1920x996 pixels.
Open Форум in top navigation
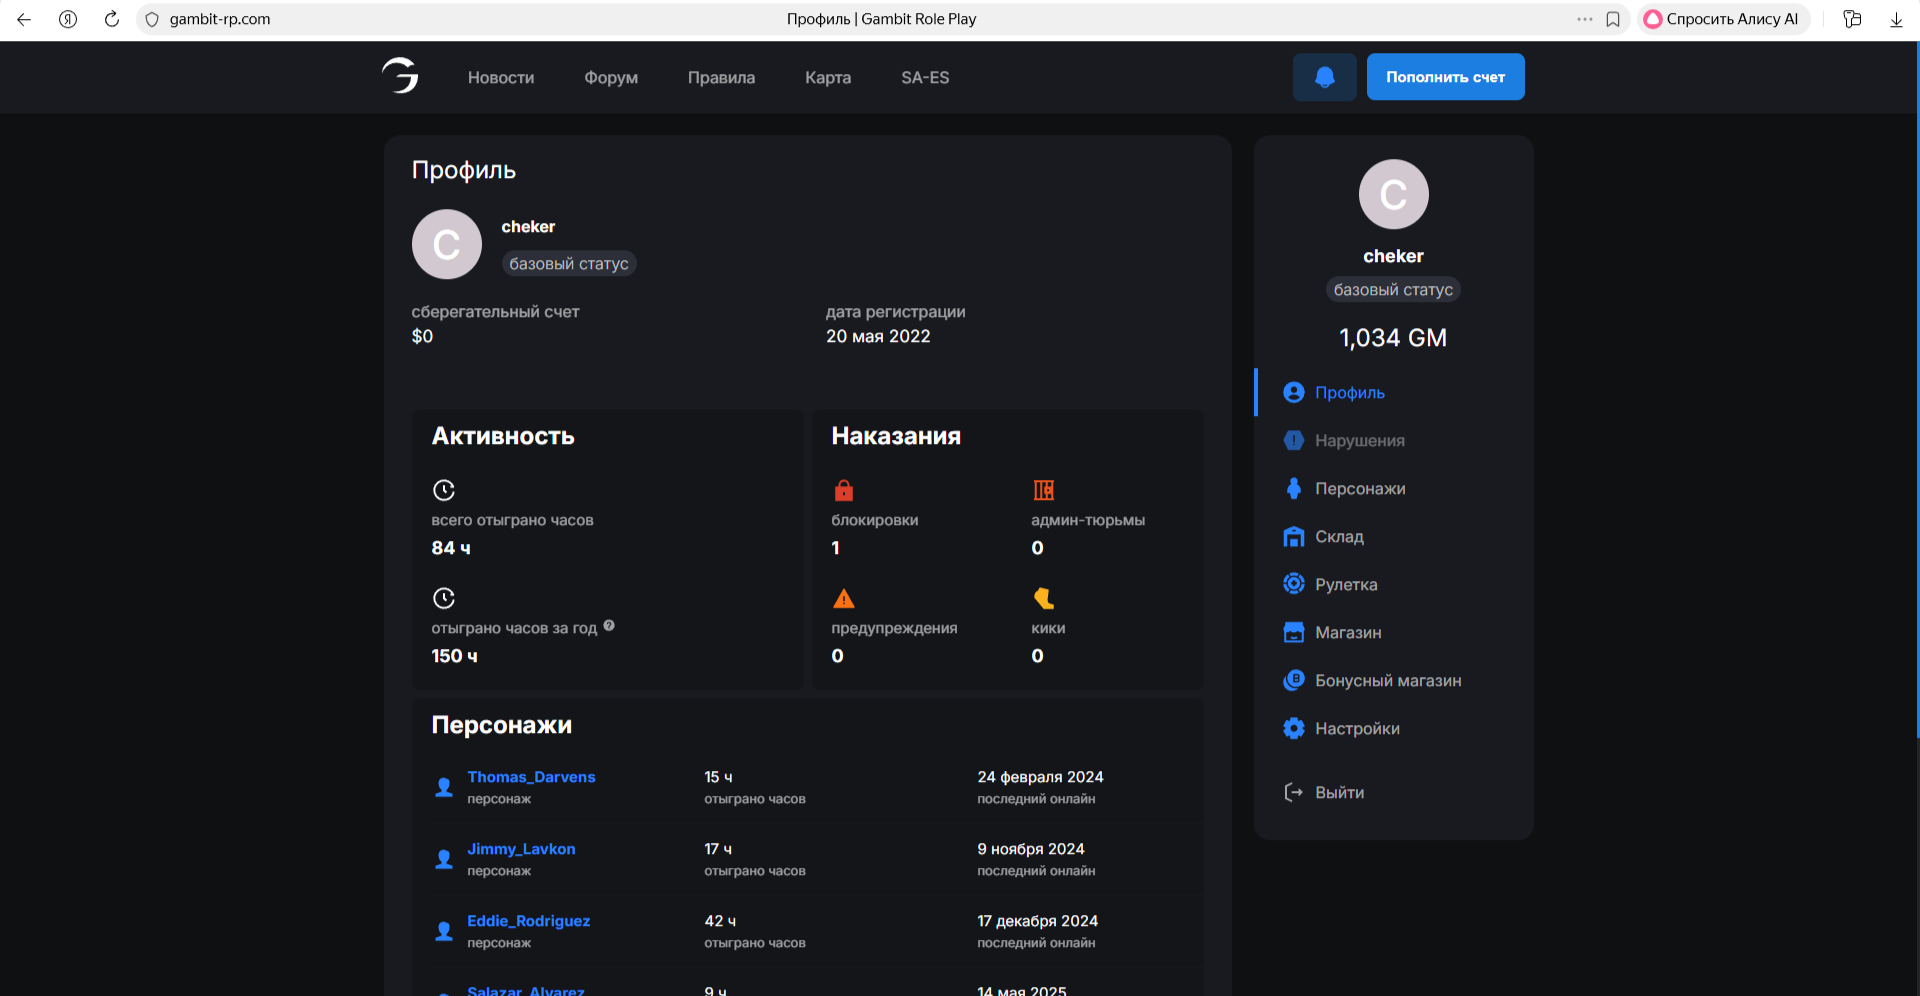[611, 78]
